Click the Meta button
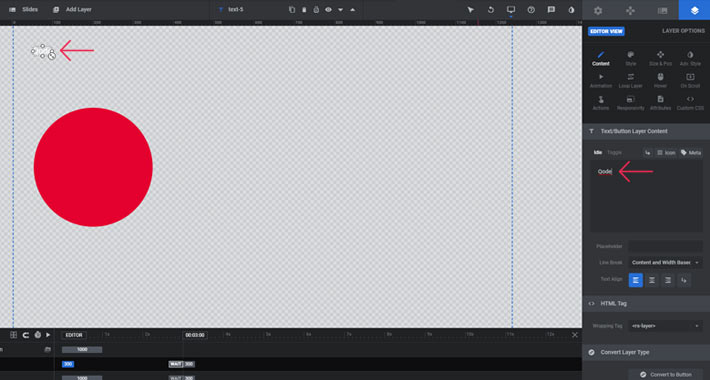Viewport: 710px width, 380px height. tap(691, 153)
